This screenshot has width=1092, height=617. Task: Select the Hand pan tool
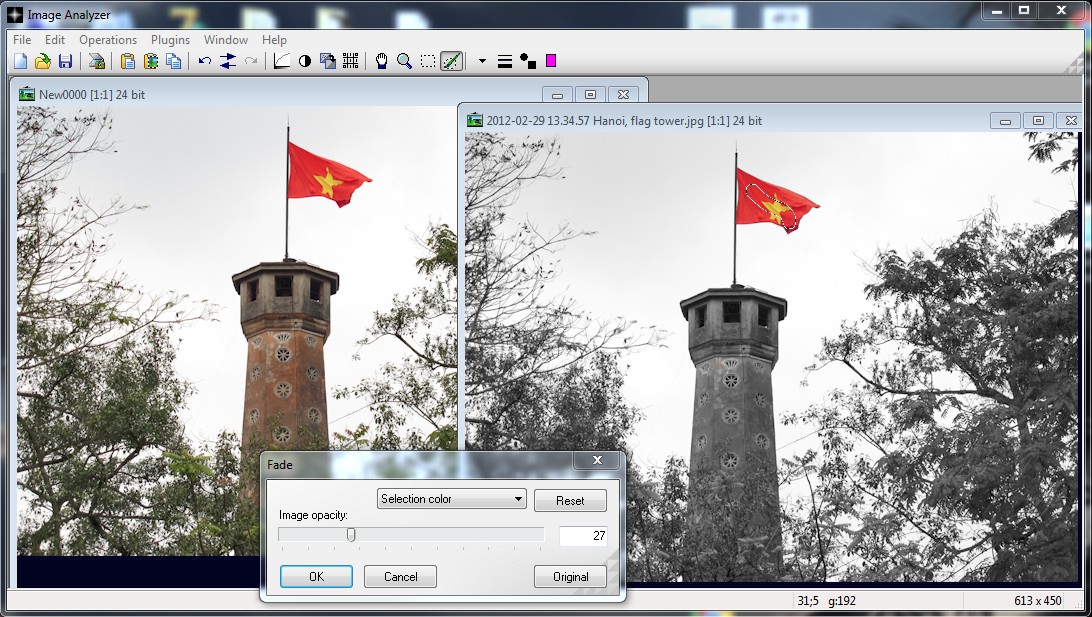[381, 61]
